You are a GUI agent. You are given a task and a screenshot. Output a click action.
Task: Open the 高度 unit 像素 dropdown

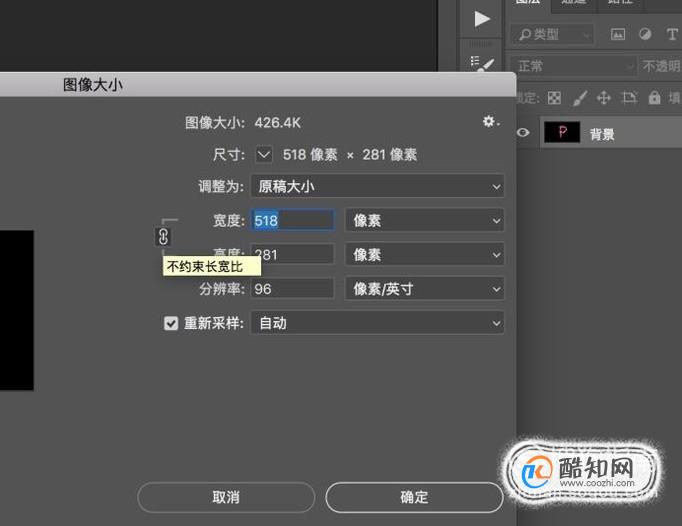(425, 255)
